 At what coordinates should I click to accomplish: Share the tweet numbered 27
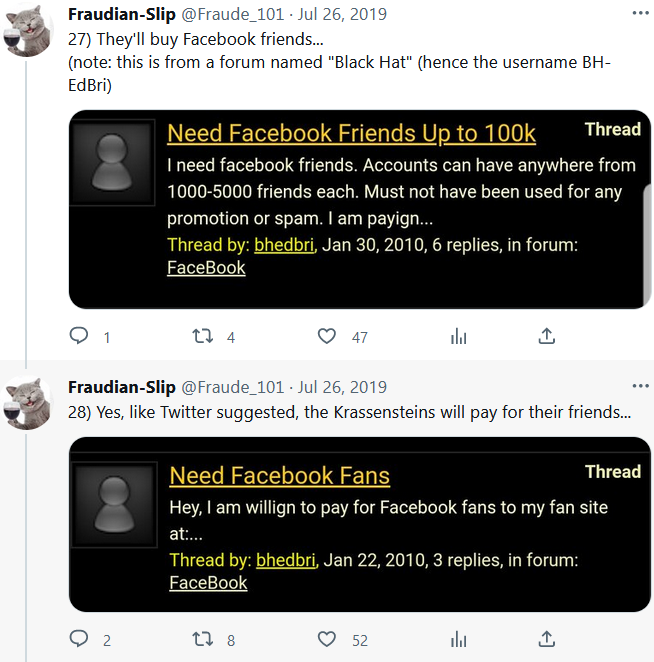(x=547, y=337)
